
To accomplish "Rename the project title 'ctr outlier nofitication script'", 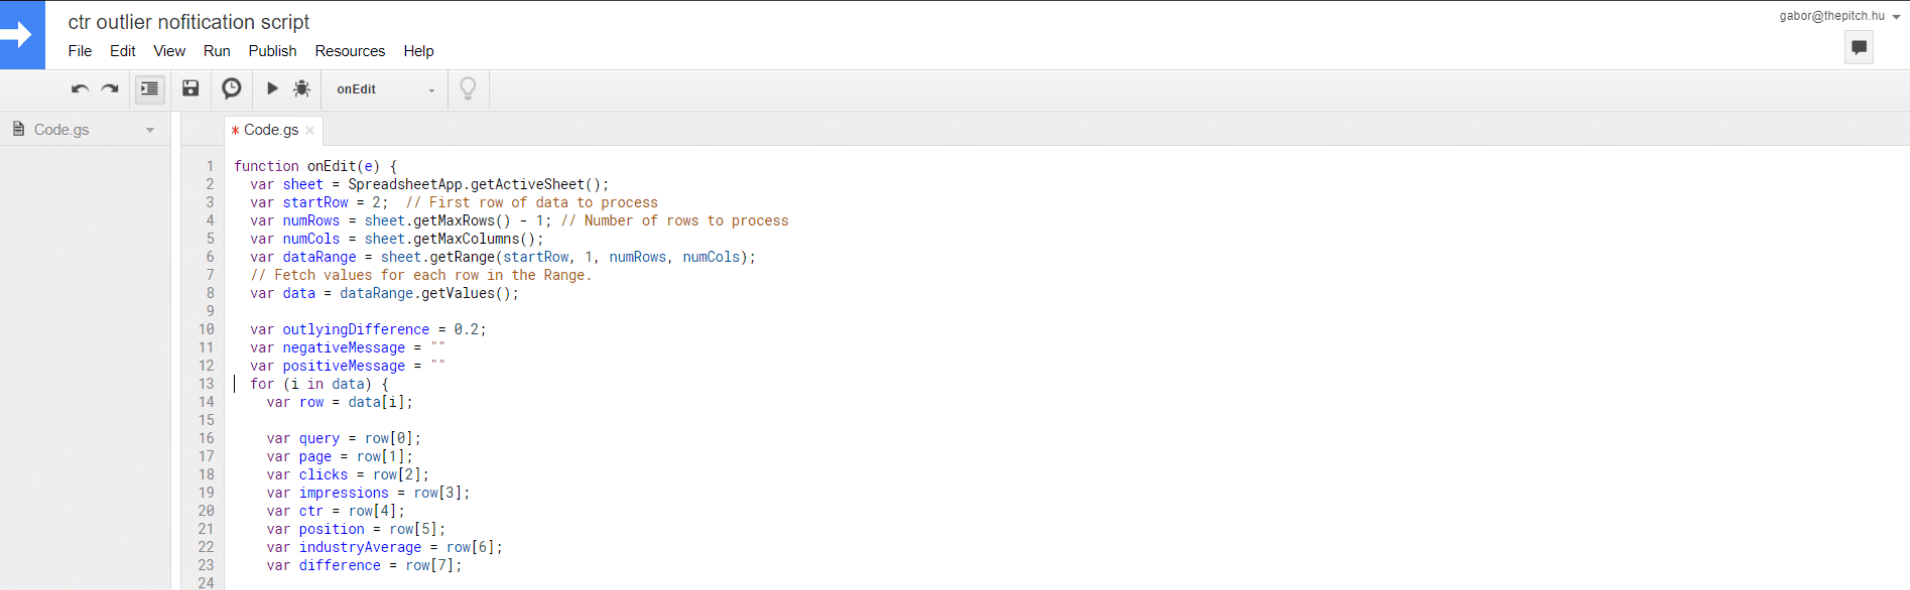I will 189,22.
